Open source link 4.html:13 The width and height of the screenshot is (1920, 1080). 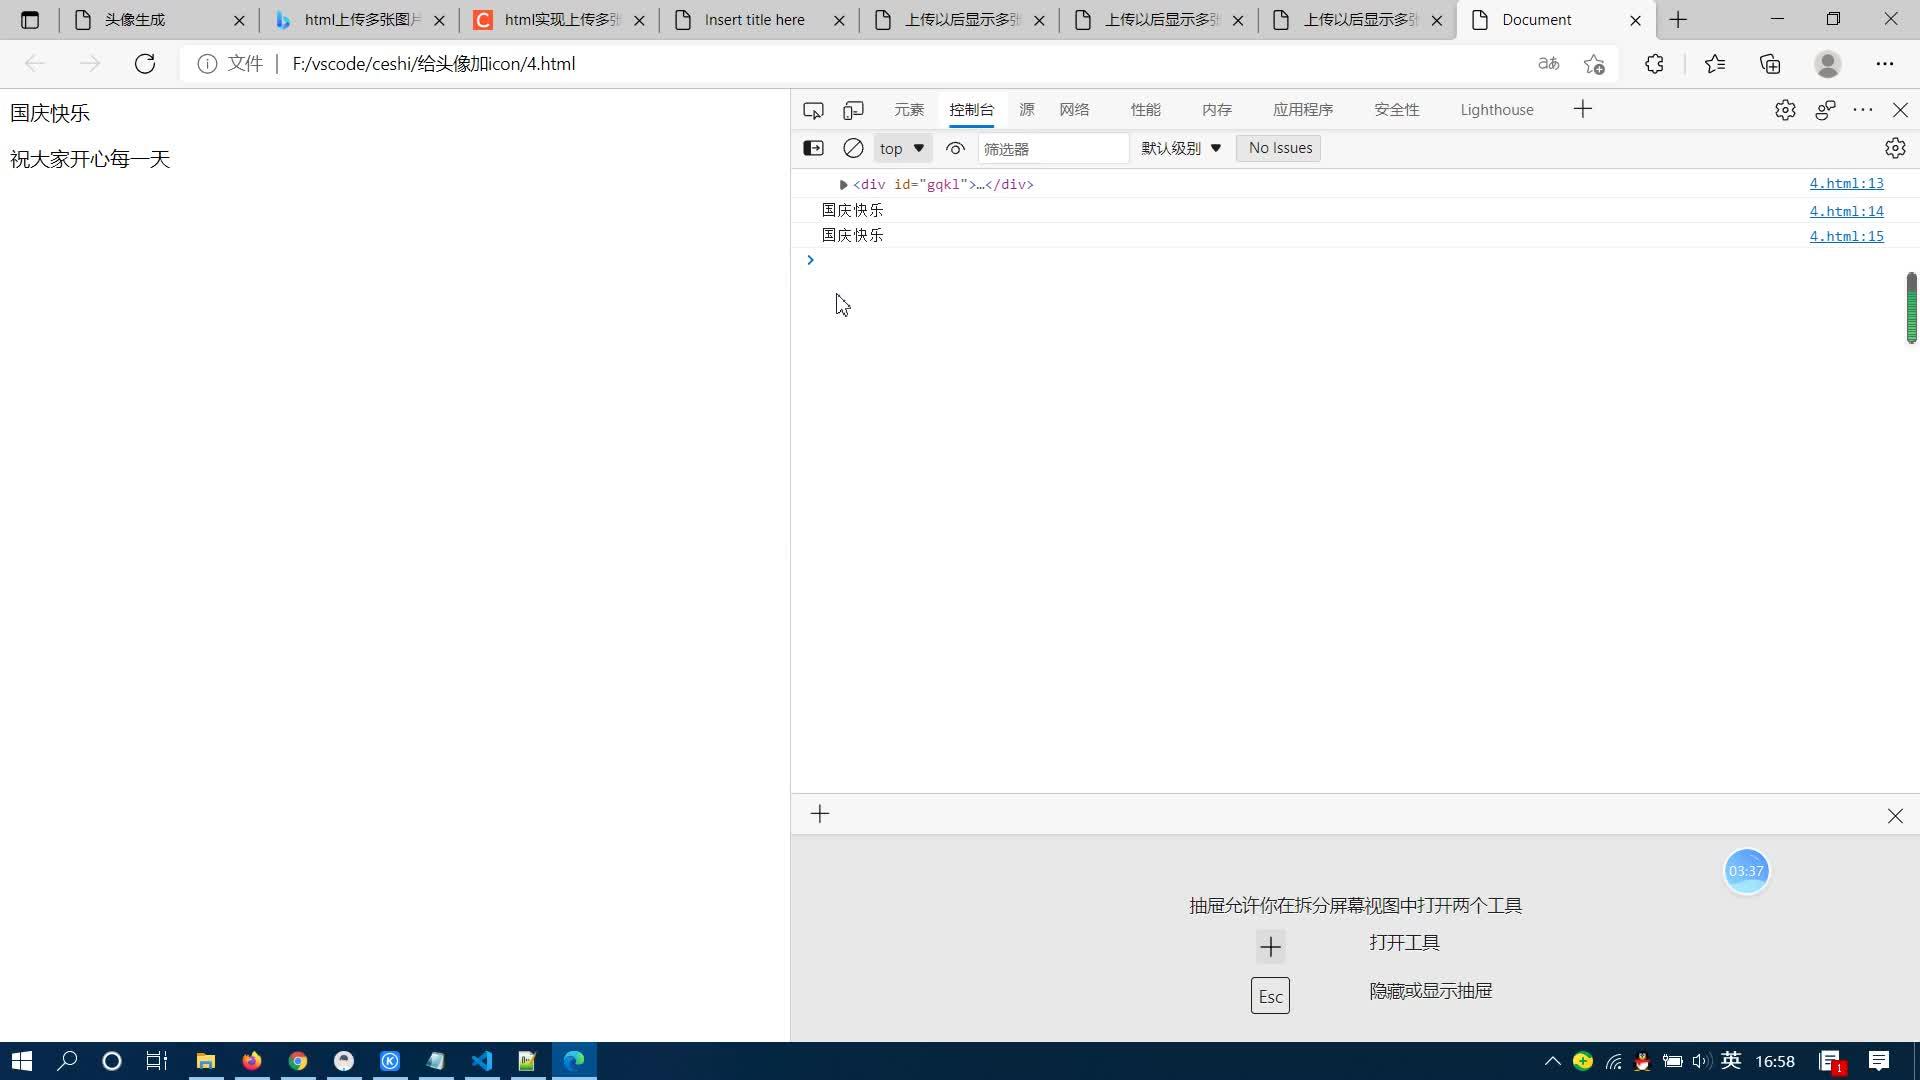click(x=1846, y=183)
